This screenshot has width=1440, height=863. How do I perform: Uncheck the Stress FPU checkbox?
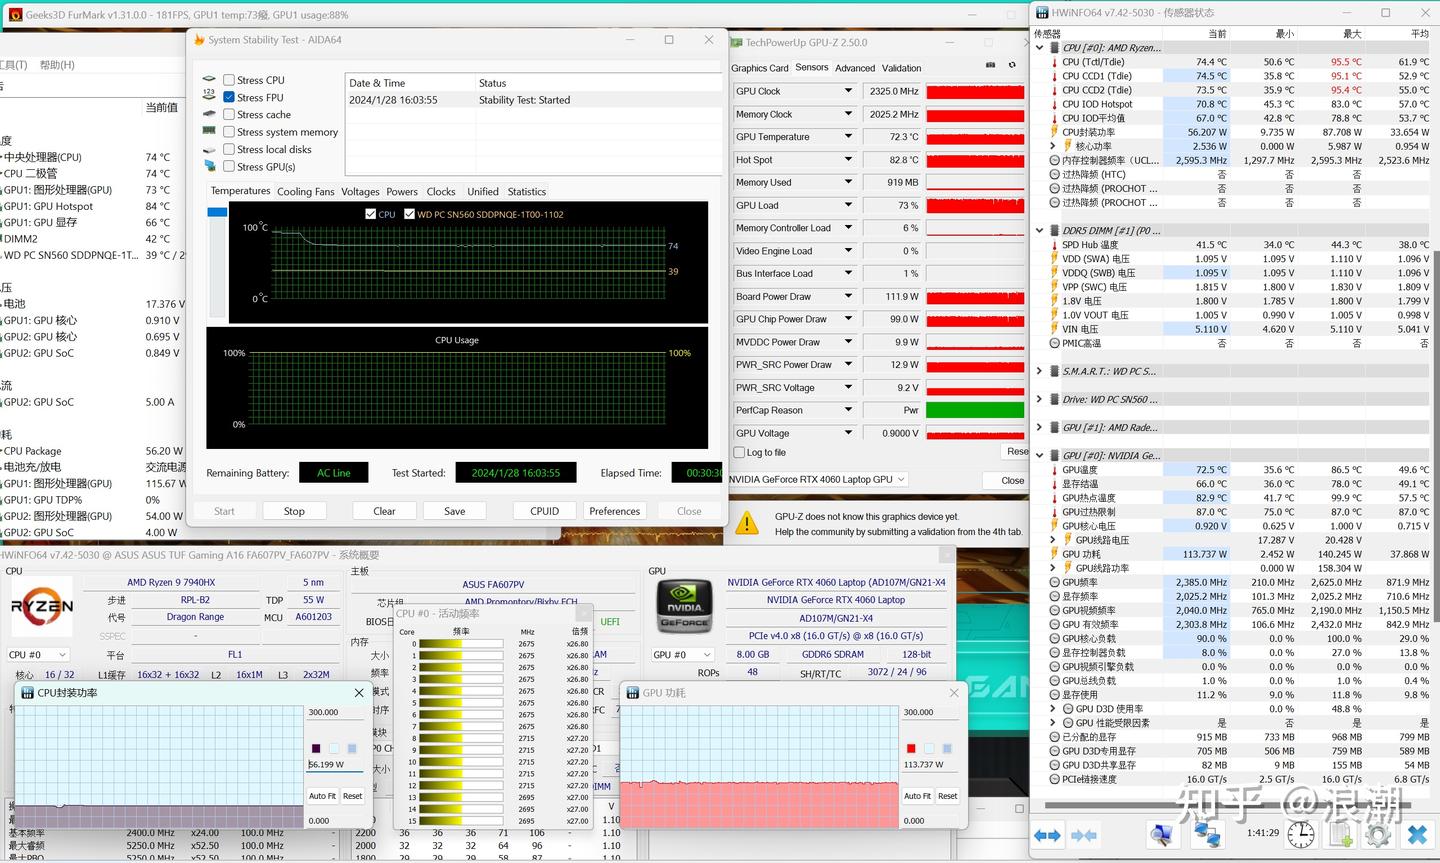(x=229, y=97)
